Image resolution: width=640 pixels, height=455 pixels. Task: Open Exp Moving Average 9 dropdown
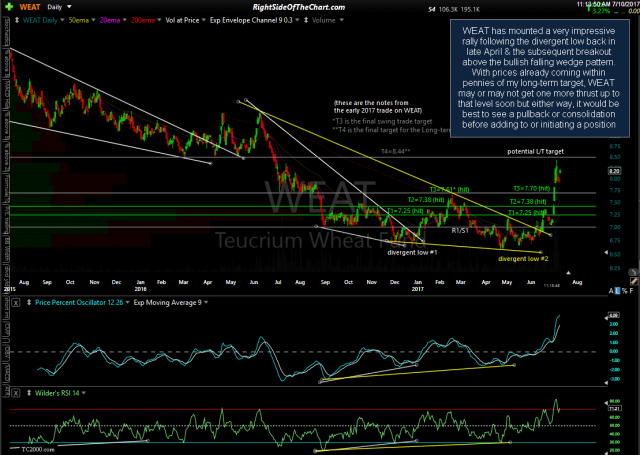coord(206,302)
